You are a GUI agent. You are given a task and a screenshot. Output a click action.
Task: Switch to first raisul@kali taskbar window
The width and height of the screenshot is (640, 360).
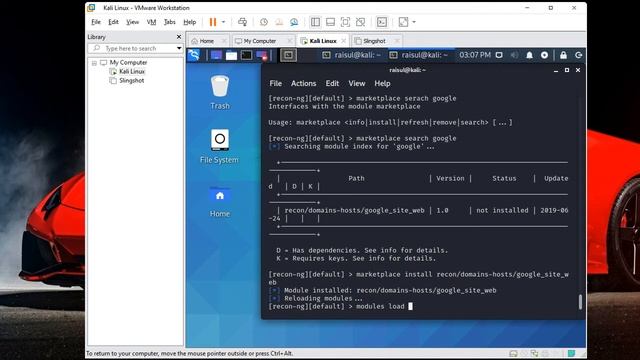tap(351, 55)
